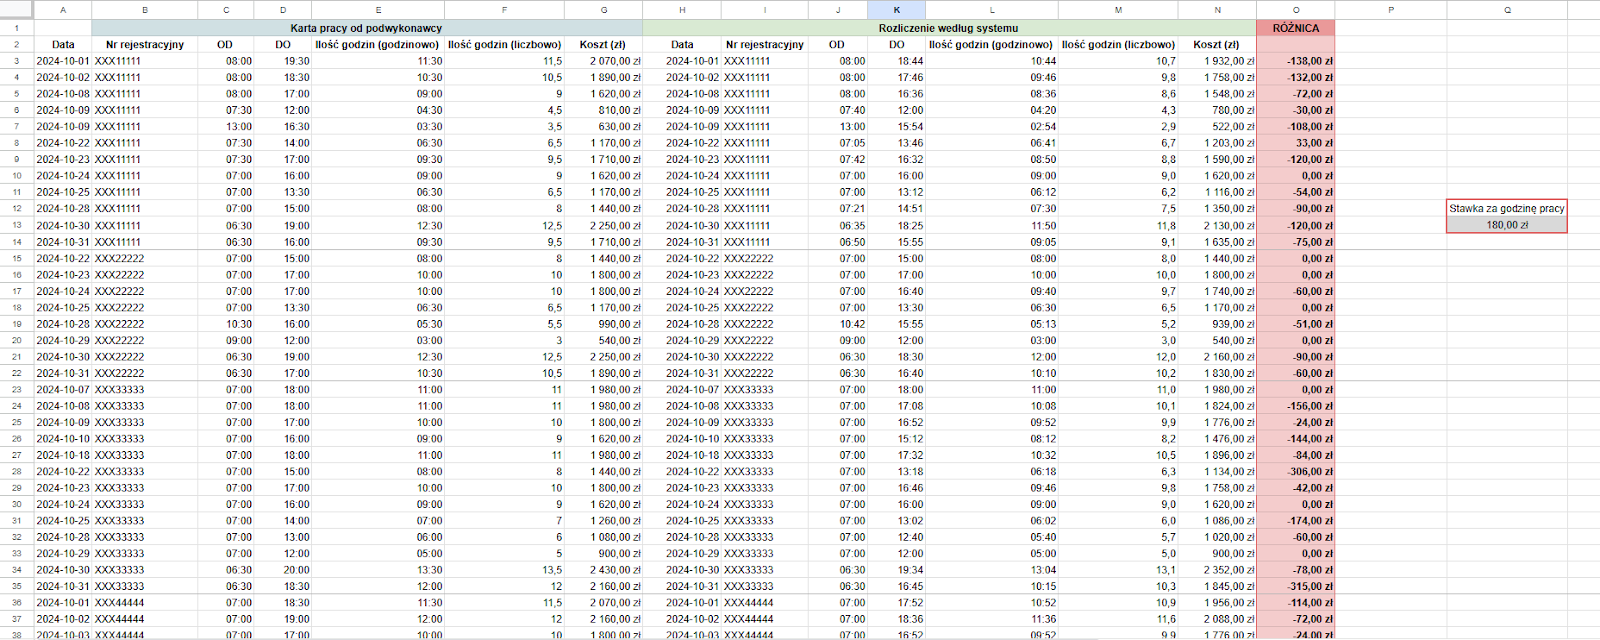Select the column P header letter
Viewport: 1600px width, 640px height.
[x=1391, y=10]
